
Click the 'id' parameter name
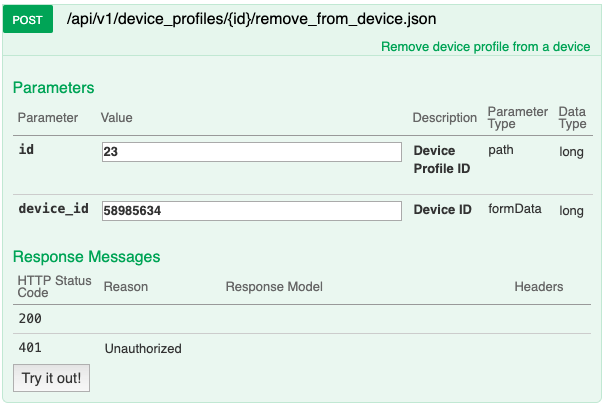pyautogui.click(x=26, y=149)
